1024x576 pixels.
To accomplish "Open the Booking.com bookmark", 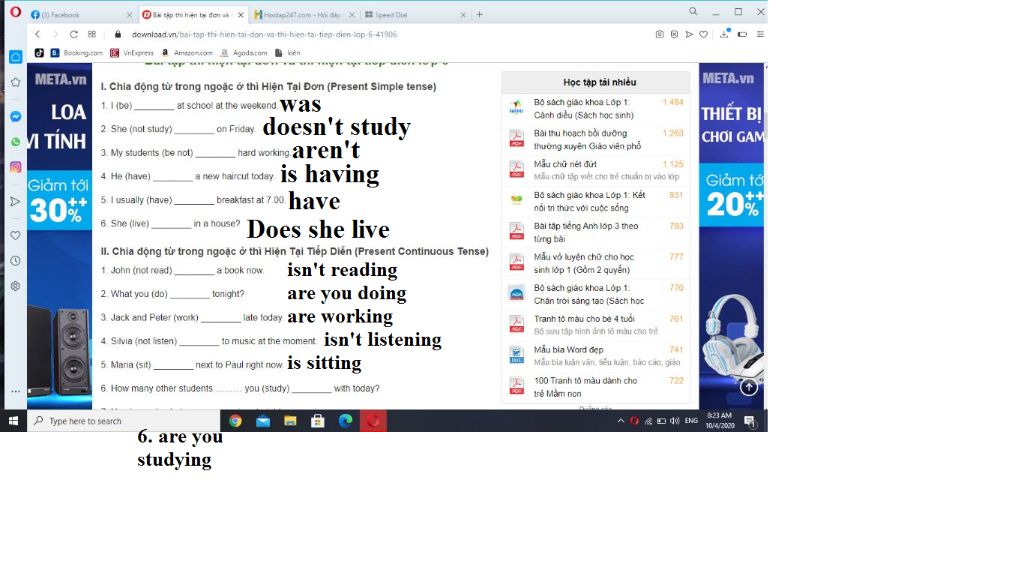I will tap(77, 52).
